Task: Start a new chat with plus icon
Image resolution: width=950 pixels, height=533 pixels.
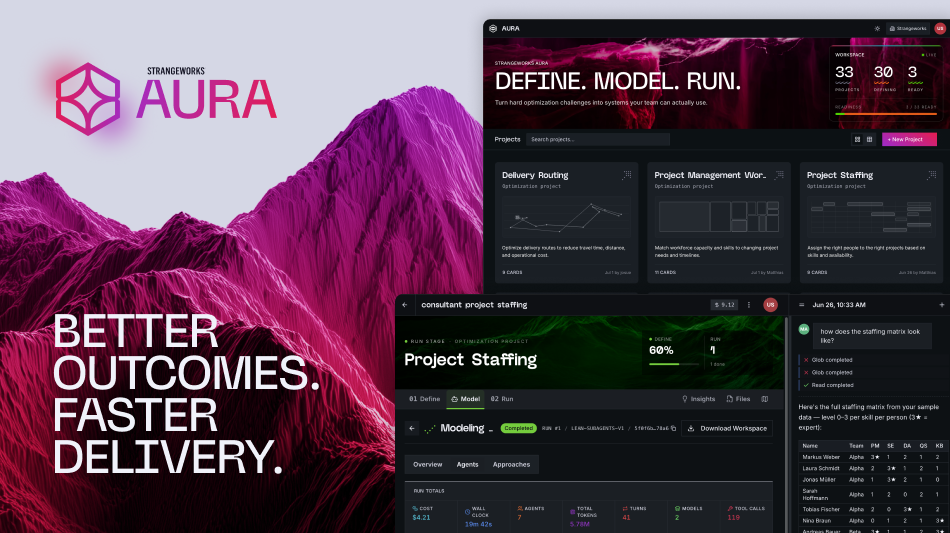Action: pos(942,305)
